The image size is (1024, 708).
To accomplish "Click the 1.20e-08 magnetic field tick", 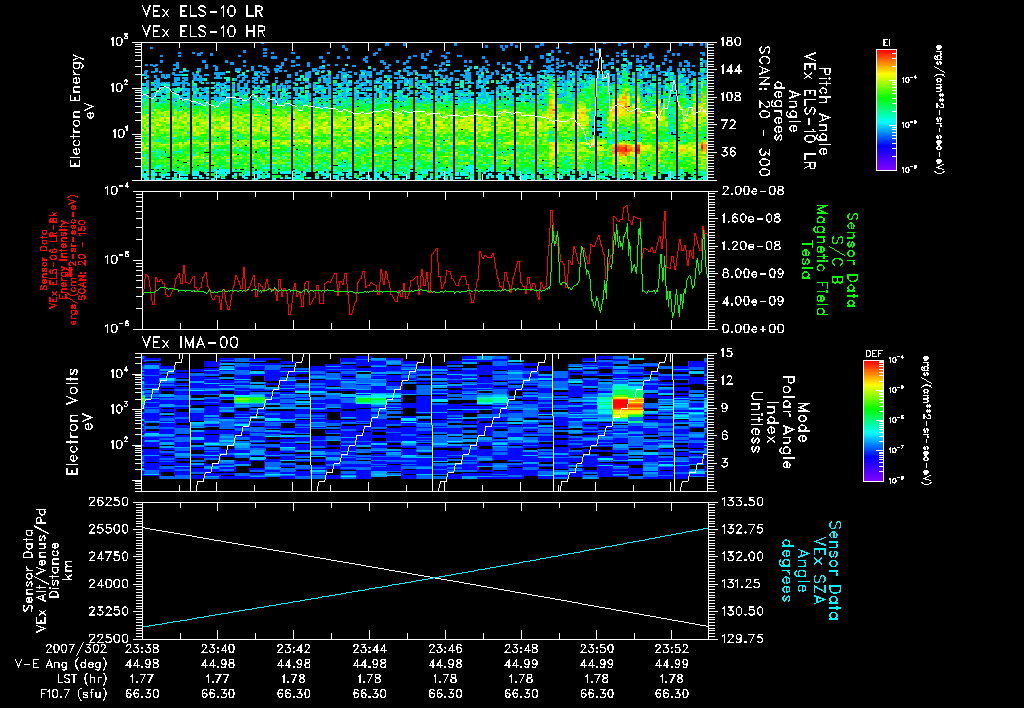I will (x=751, y=246).
